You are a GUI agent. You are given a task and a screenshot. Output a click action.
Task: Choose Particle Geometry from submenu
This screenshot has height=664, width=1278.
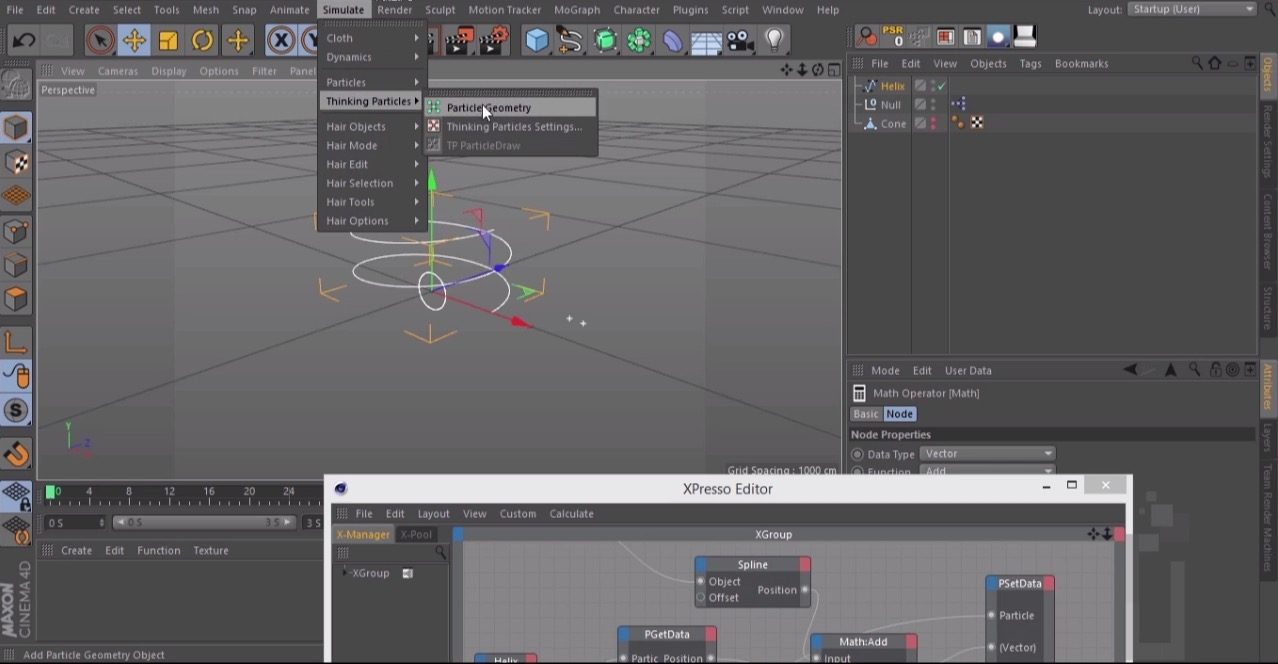pos(510,107)
